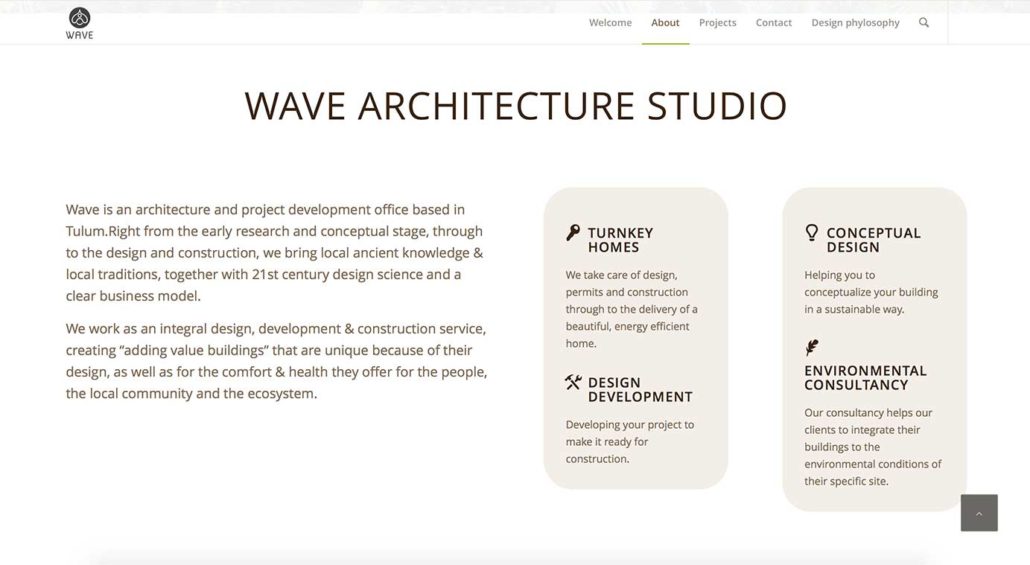Click the Conceptual Design heading
This screenshot has height=565, width=1030.
point(873,240)
